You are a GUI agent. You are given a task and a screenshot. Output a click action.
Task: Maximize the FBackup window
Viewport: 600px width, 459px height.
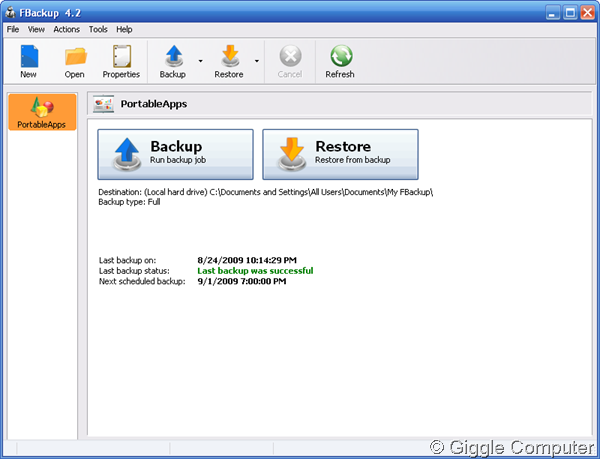(x=570, y=13)
